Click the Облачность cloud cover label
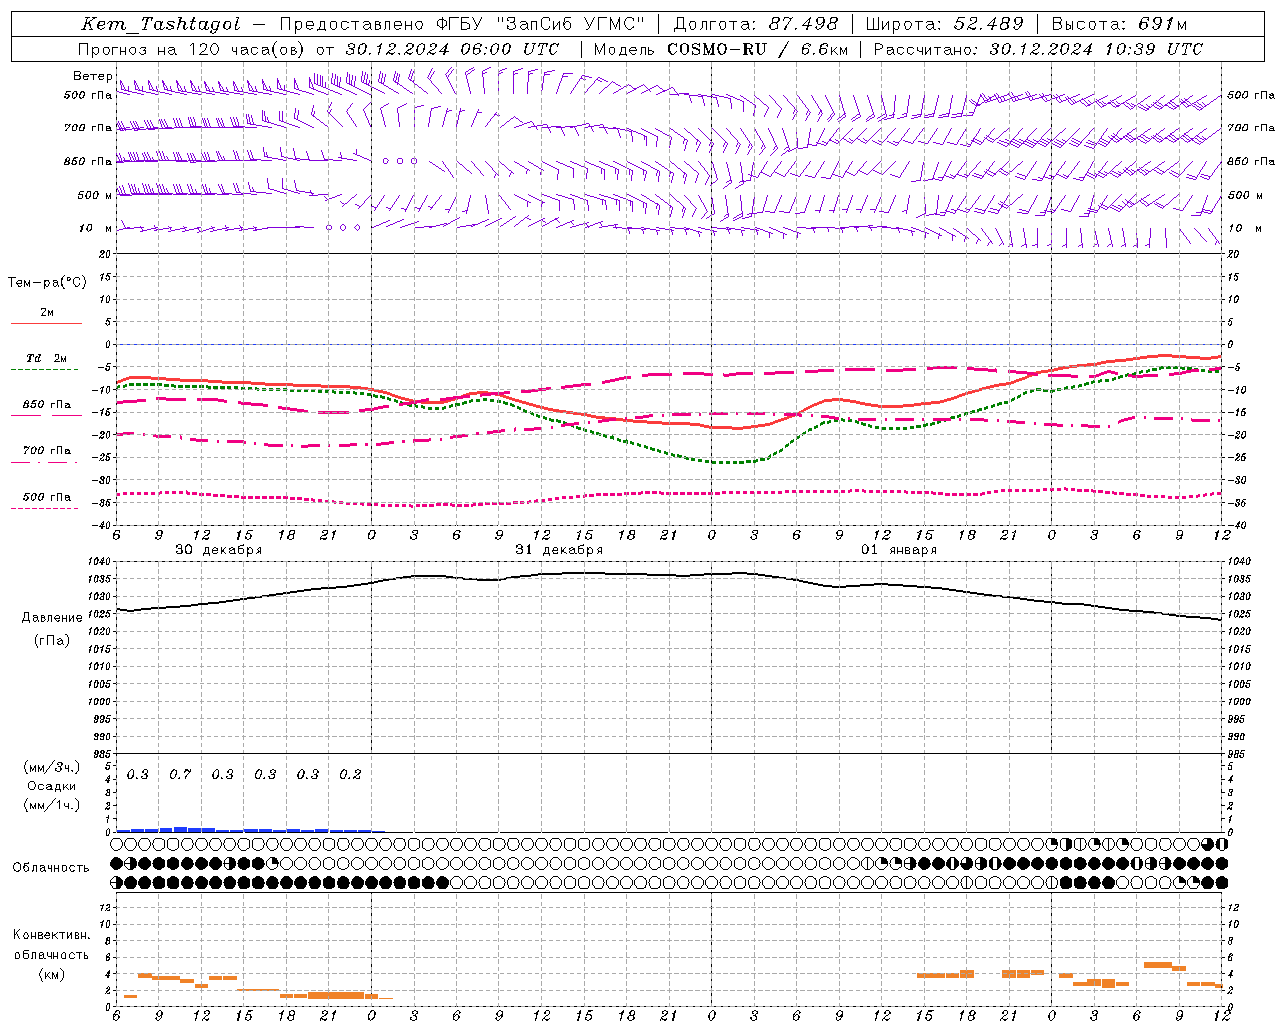 51,867
